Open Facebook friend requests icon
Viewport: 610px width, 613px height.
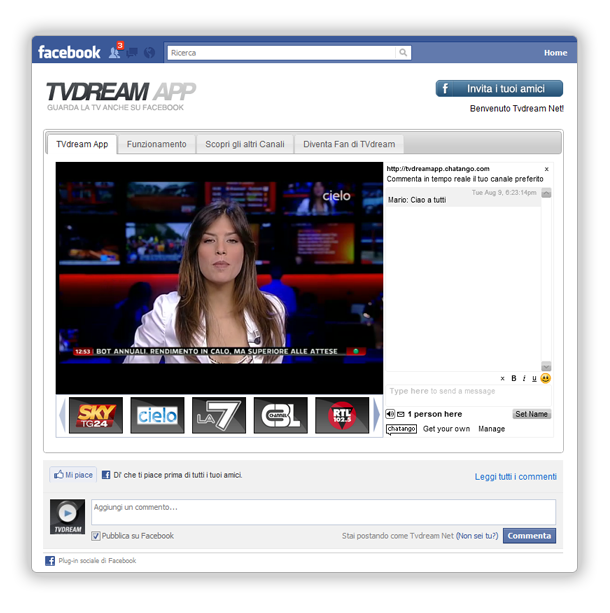click(x=114, y=52)
